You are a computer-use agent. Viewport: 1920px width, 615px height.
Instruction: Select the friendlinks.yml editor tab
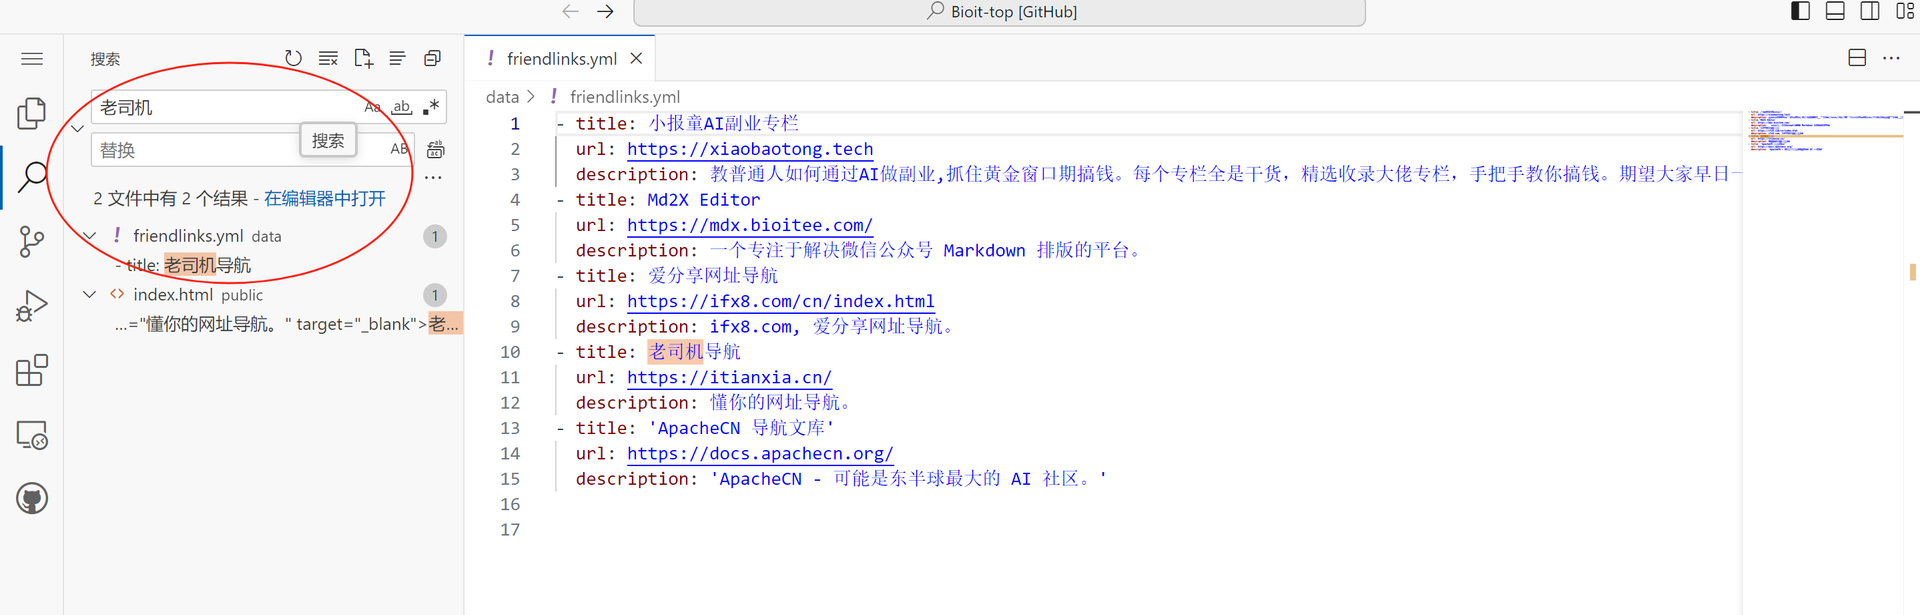(x=561, y=59)
